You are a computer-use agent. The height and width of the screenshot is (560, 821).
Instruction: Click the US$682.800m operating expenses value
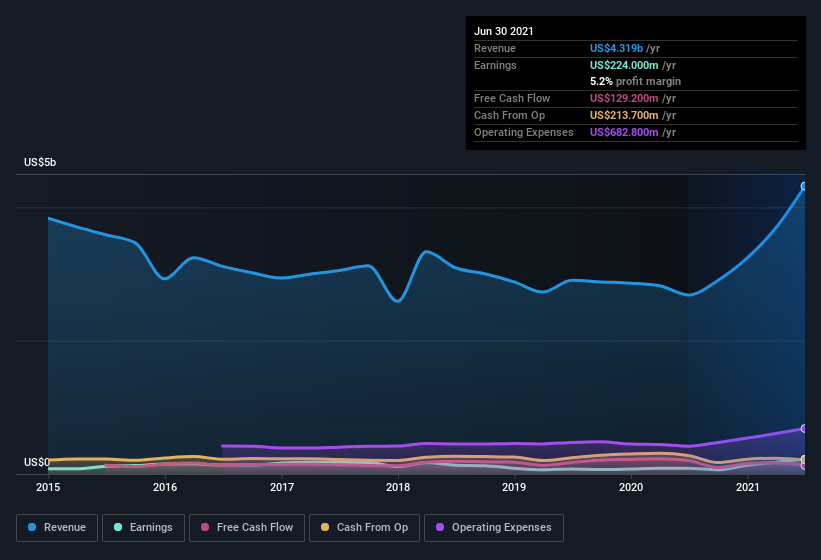[624, 132]
